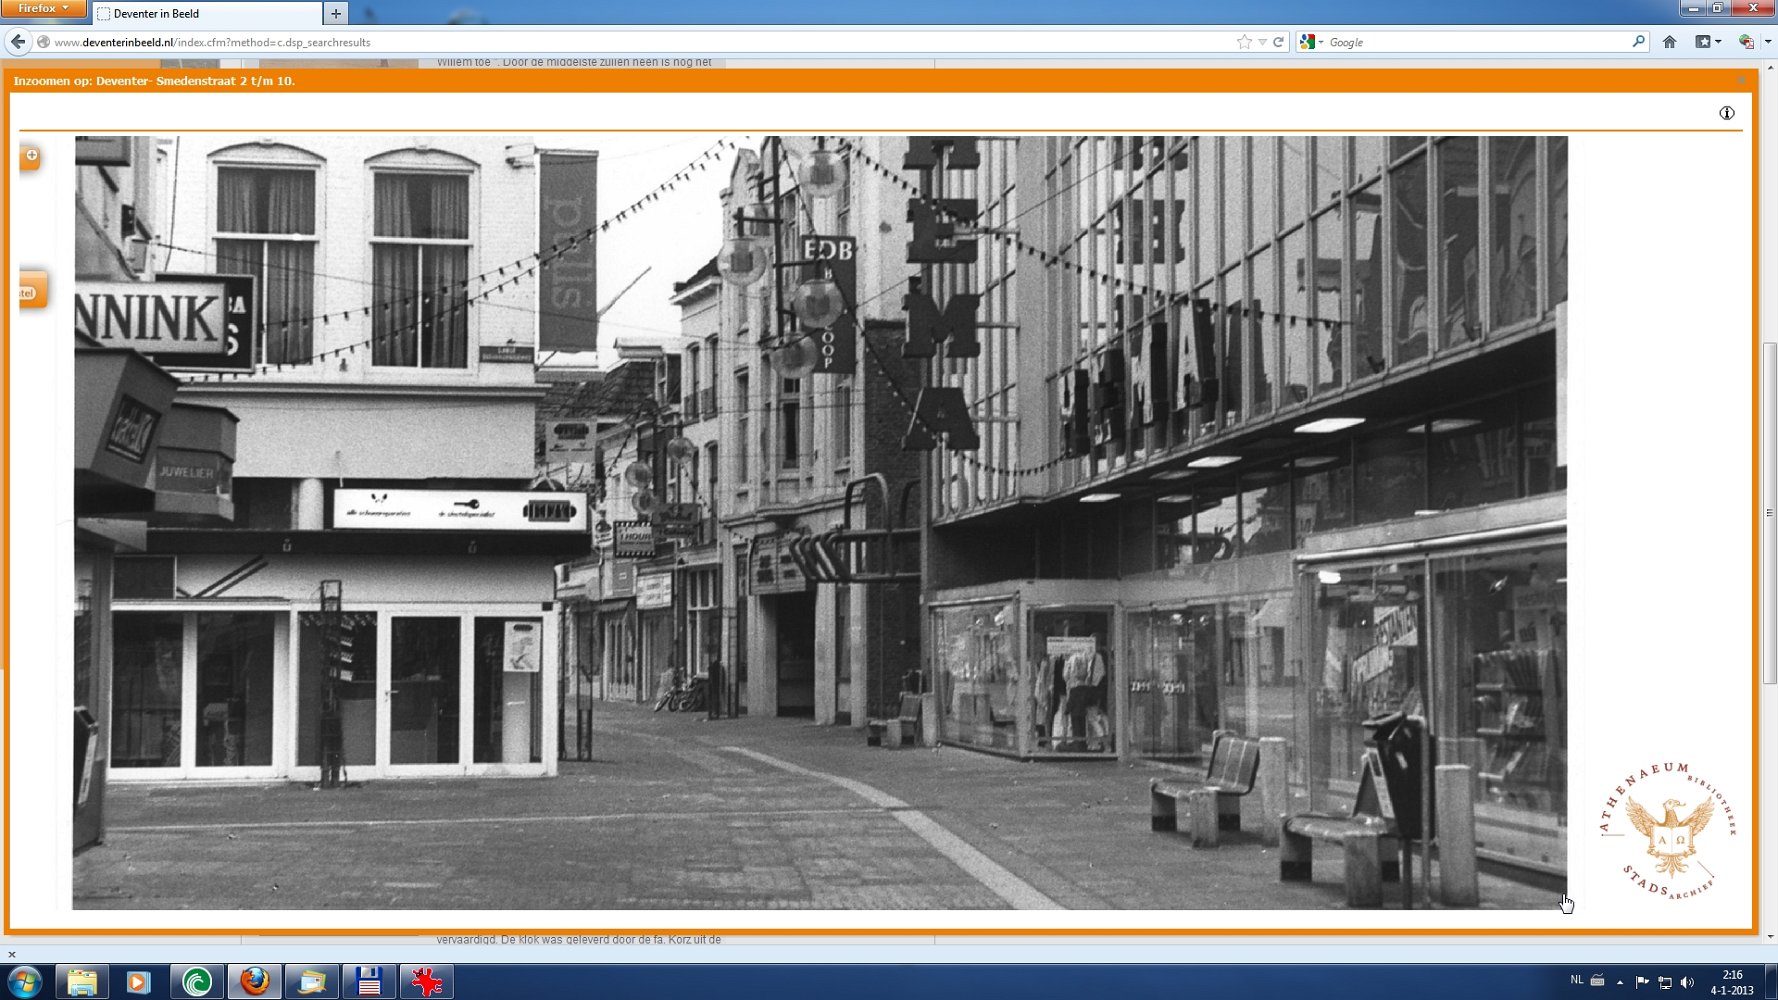Click the NL language indicator
The image size is (1778, 1000).
click(x=1576, y=980)
